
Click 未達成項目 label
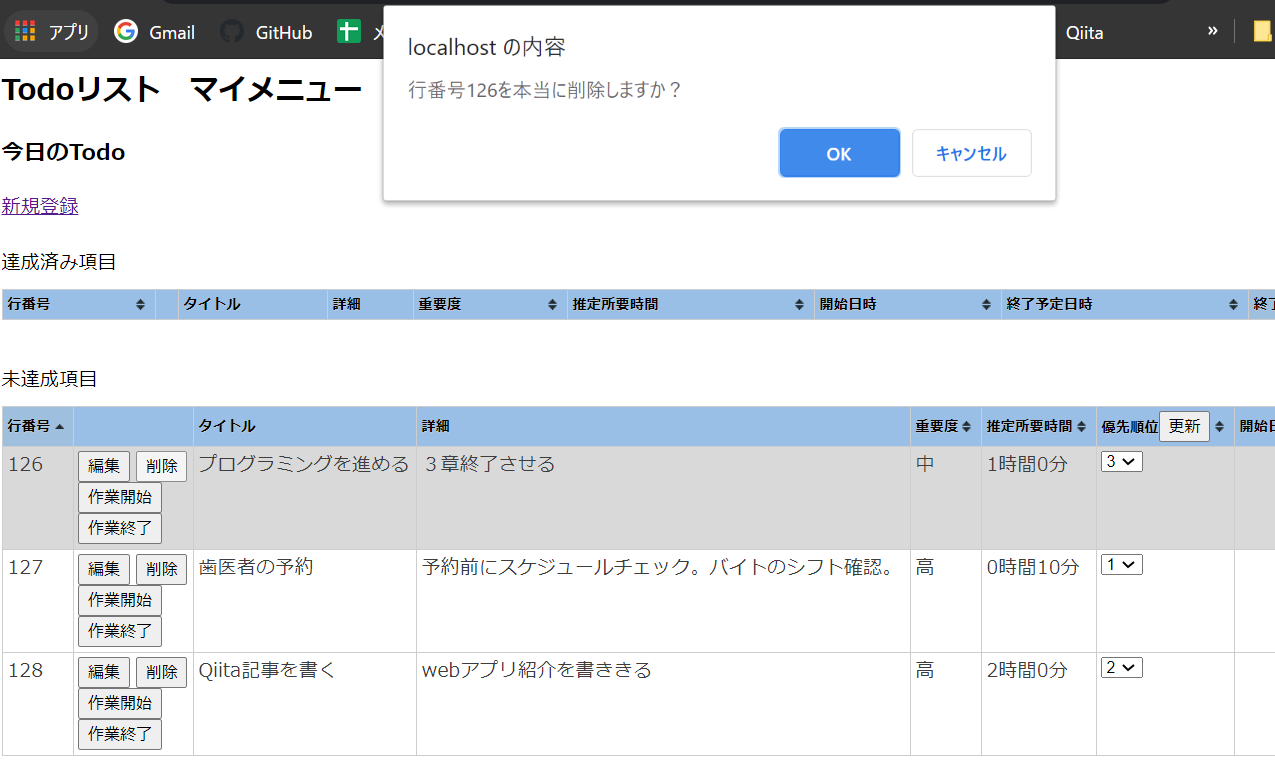[x=49, y=379]
